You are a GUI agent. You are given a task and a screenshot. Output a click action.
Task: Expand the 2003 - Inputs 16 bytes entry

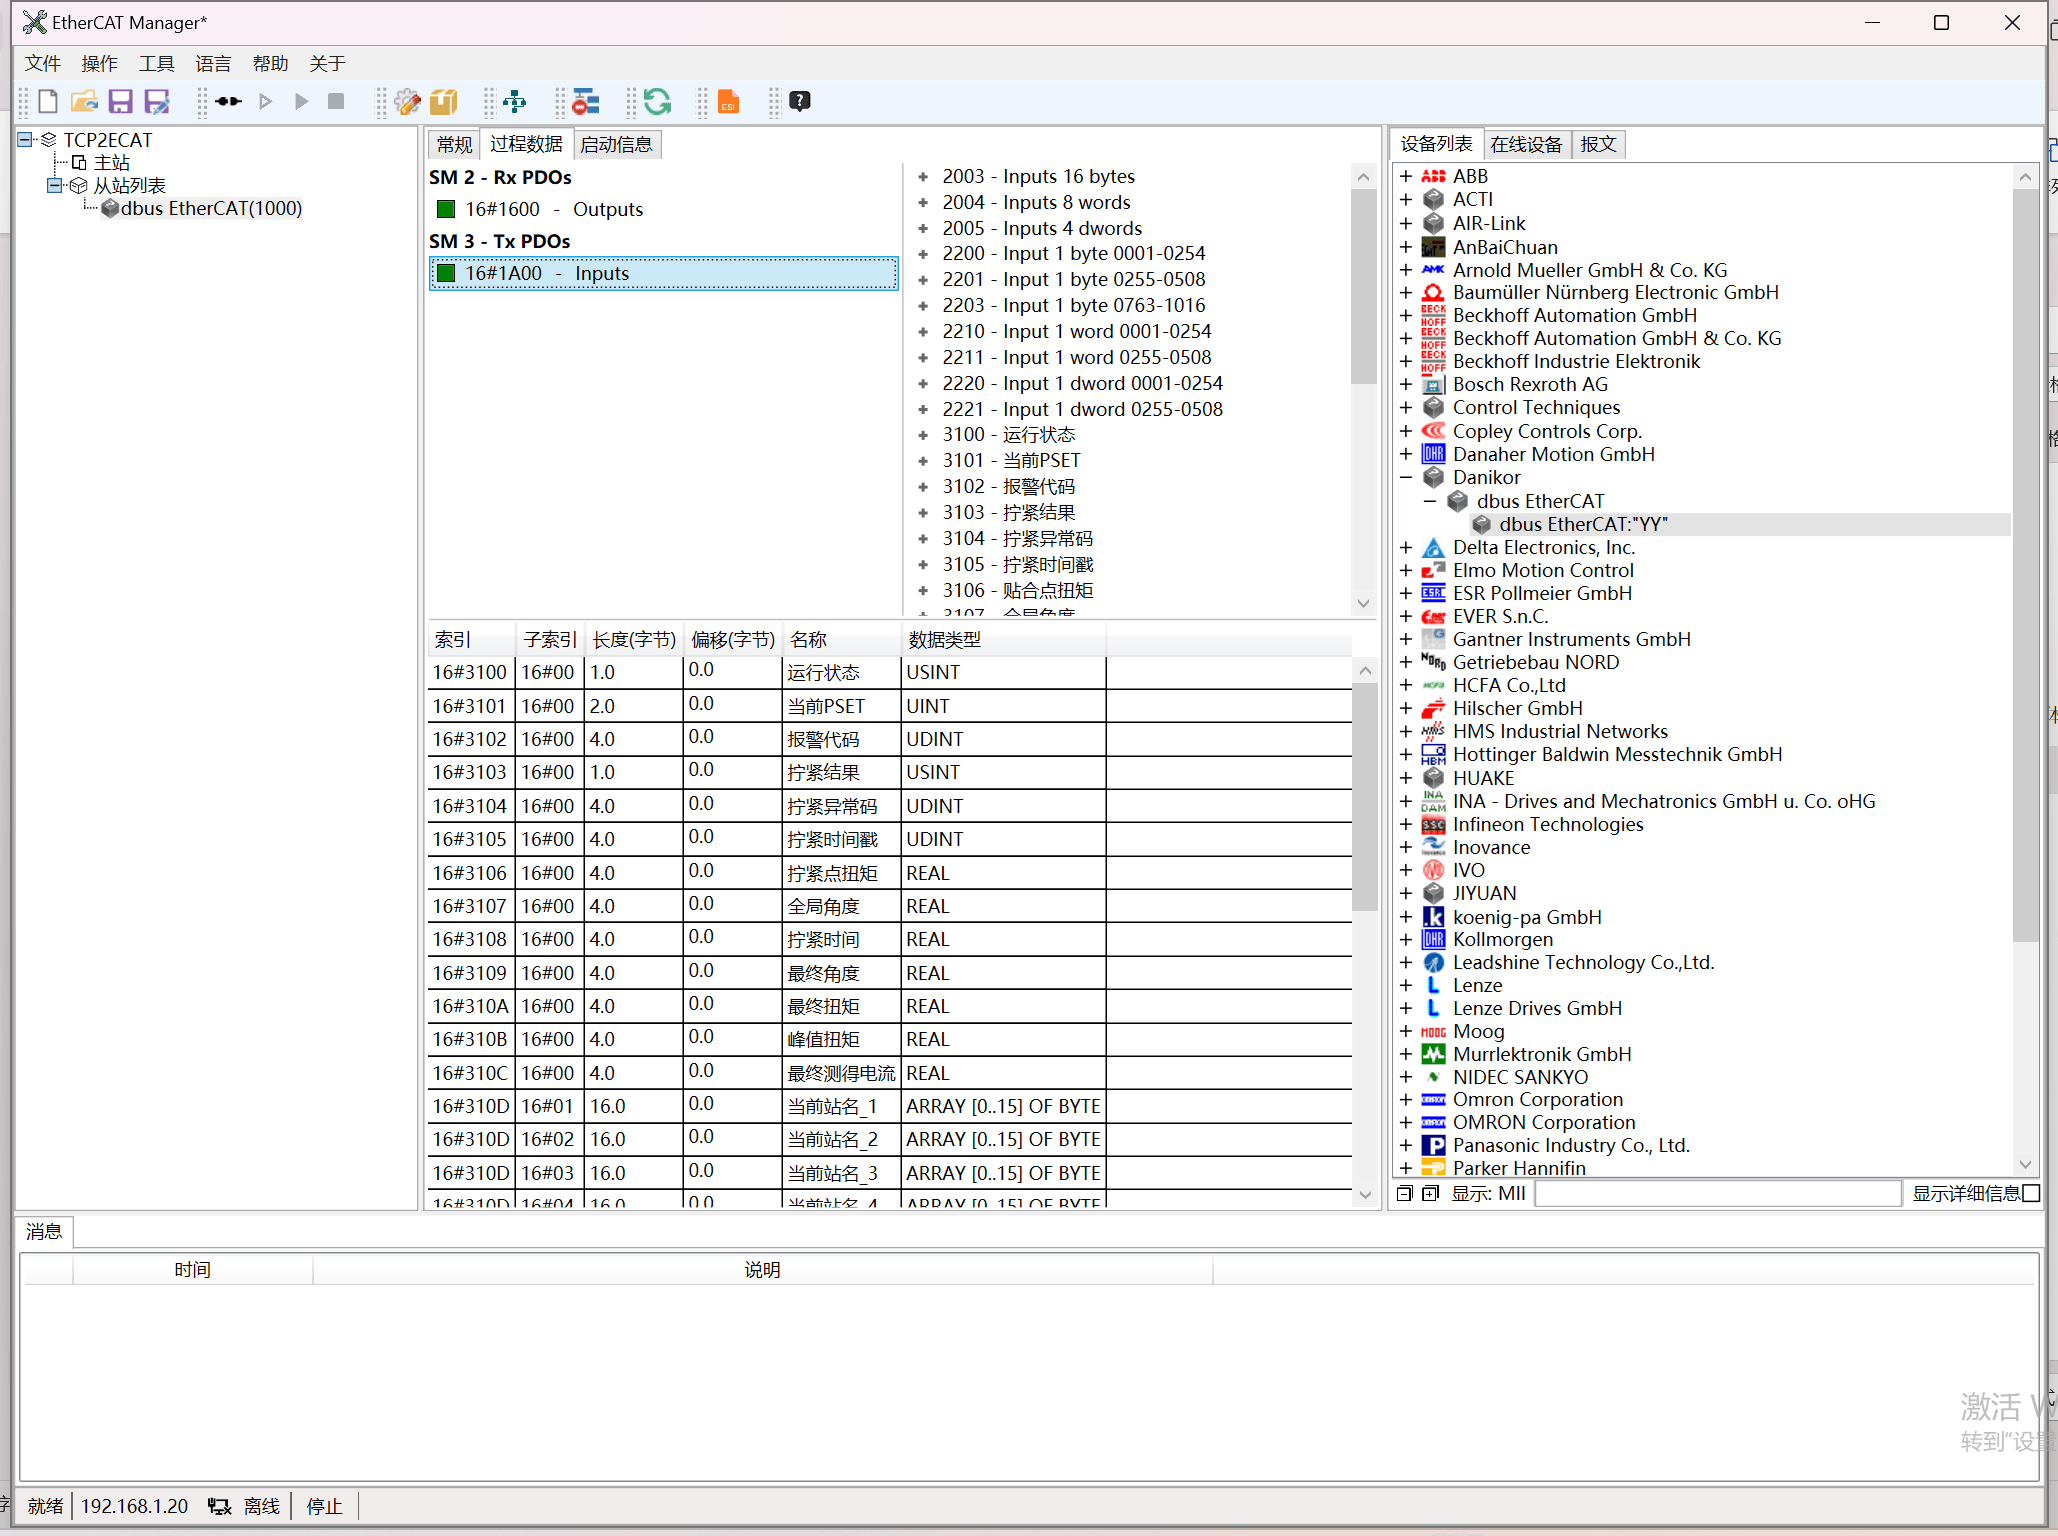coord(922,176)
